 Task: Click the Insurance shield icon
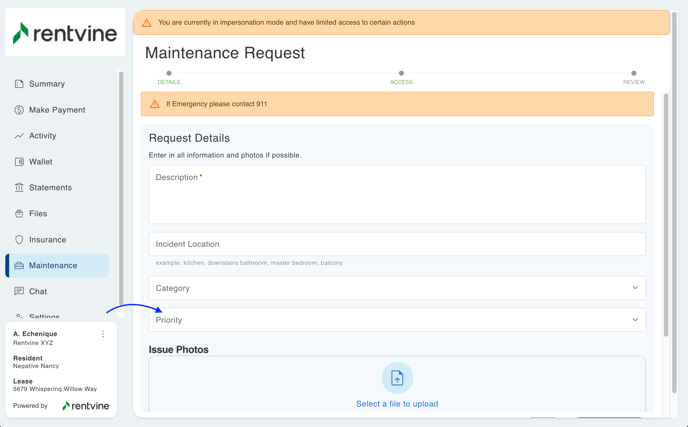coord(19,240)
